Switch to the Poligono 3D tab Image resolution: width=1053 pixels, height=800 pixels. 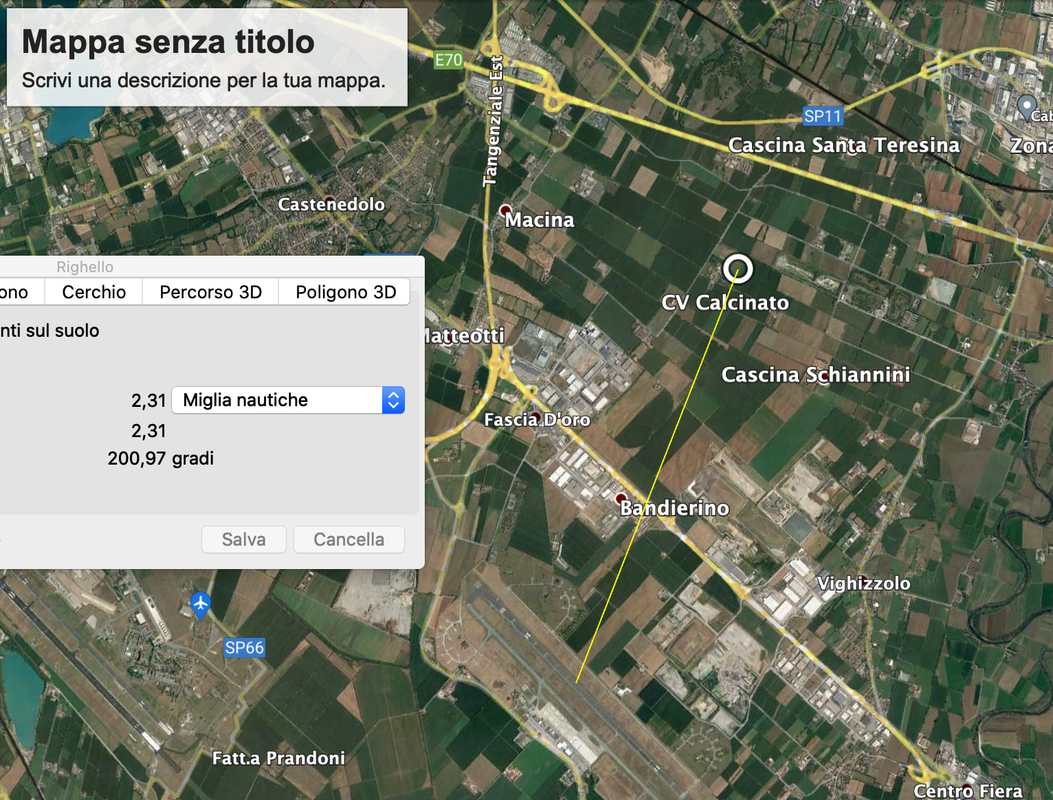click(345, 292)
